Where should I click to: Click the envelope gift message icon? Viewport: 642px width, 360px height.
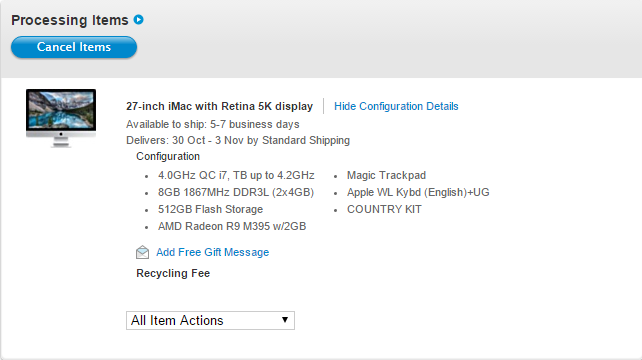tap(142, 252)
